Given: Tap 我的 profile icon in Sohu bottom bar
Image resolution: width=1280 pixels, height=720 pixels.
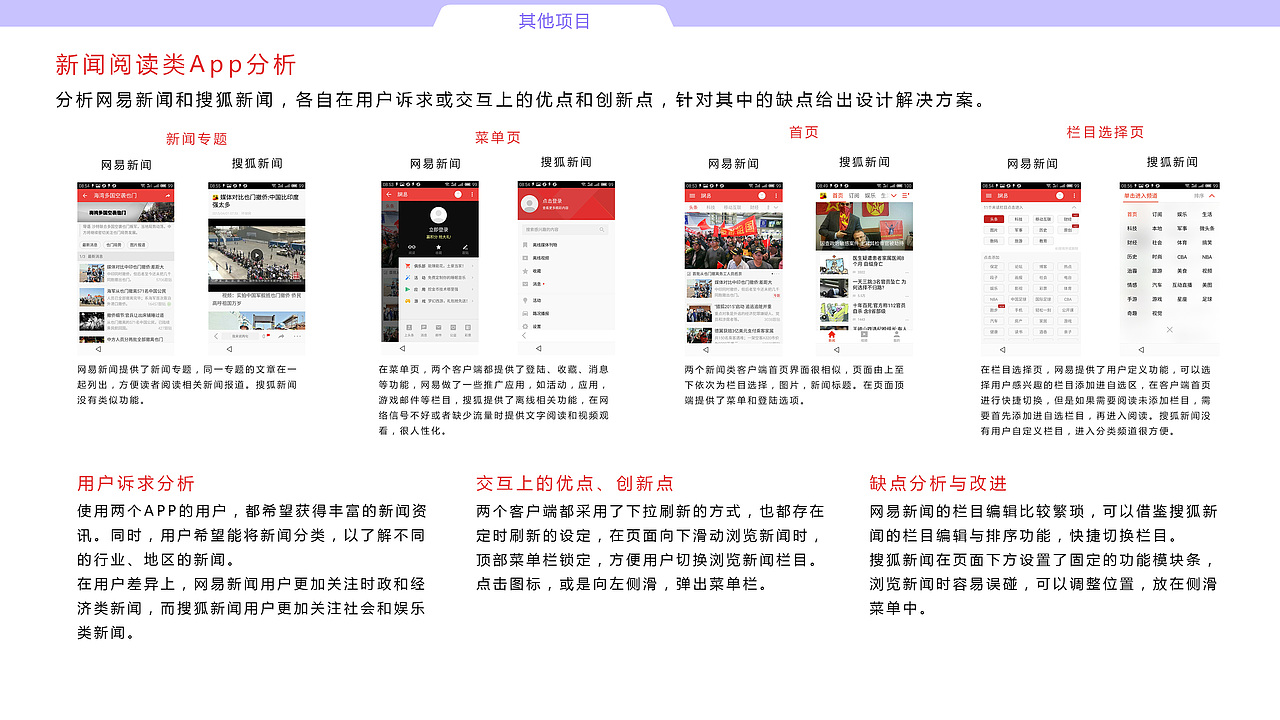Looking at the screenshot, I should [897, 336].
